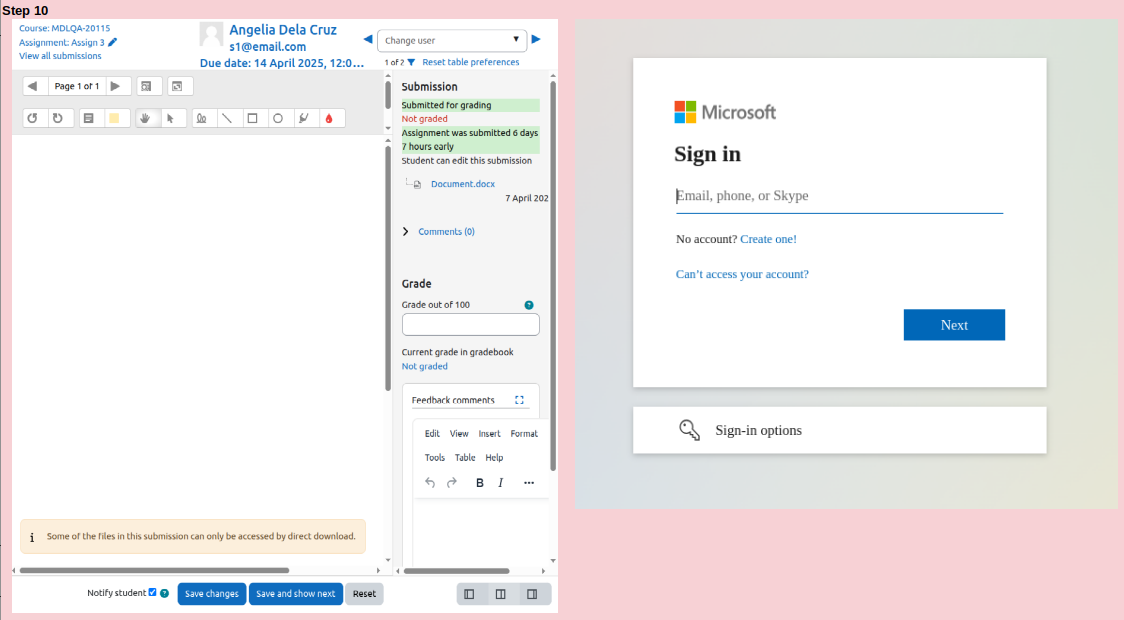
Task: Go to previous page in PDF annotator
Action: pyautogui.click(x=33, y=86)
